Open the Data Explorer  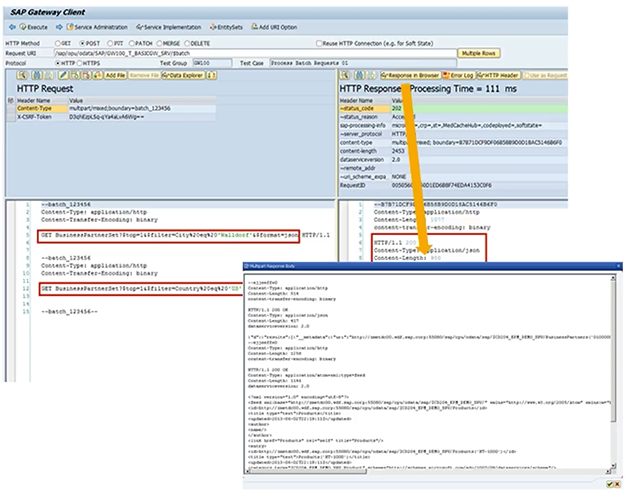179,75
